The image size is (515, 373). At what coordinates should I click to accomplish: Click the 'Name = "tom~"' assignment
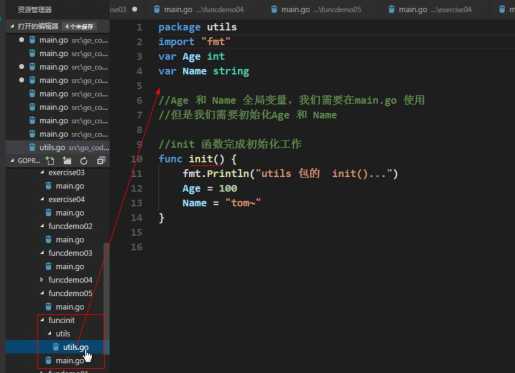(x=222, y=203)
